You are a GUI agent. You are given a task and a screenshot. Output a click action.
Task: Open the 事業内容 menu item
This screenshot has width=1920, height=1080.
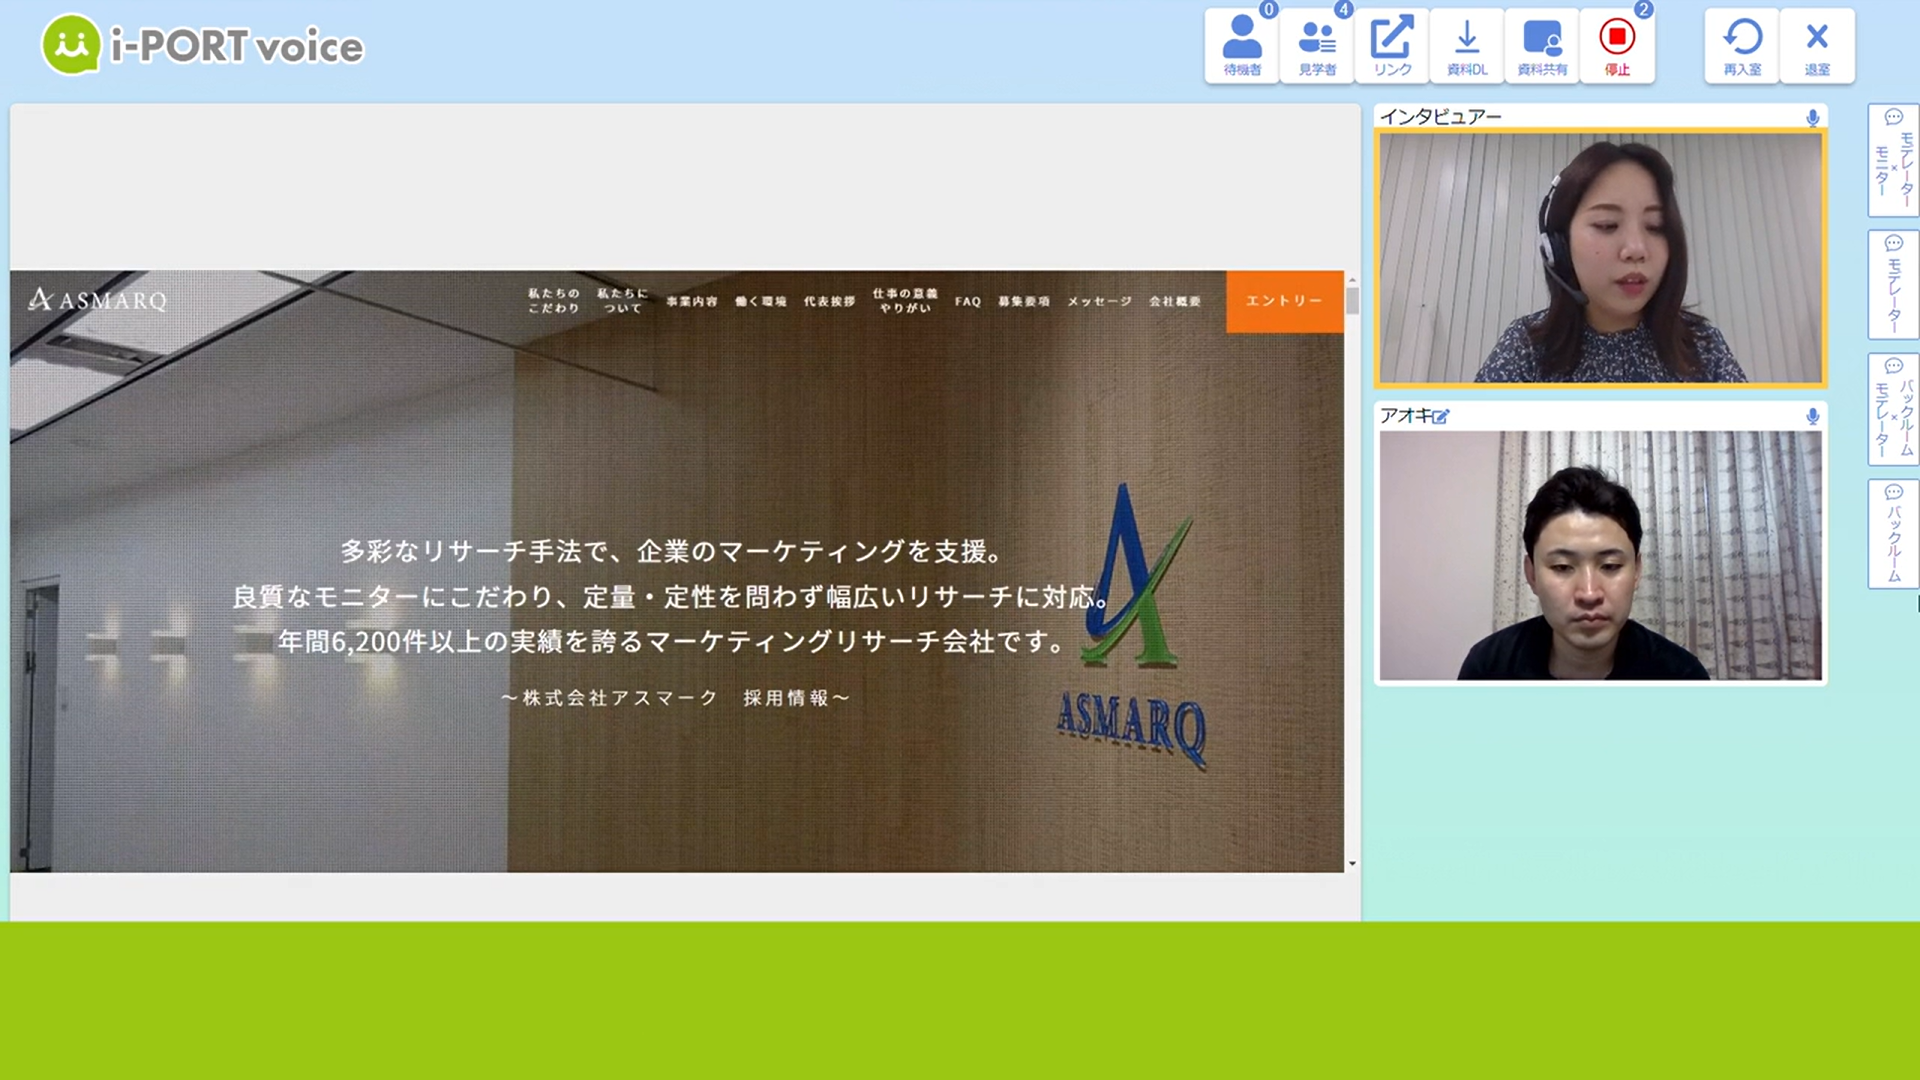pyautogui.click(x=692, y=301)
